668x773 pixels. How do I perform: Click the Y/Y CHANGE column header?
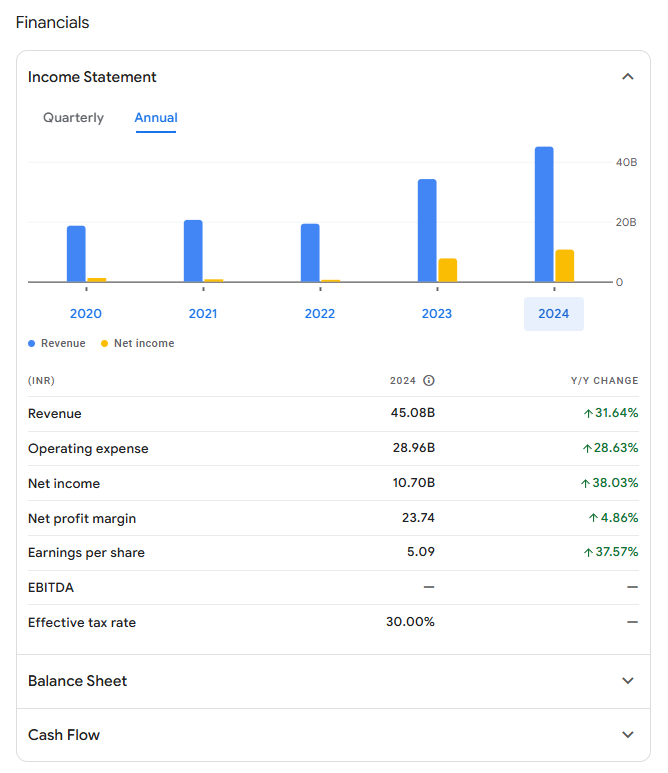click(605, 381)
